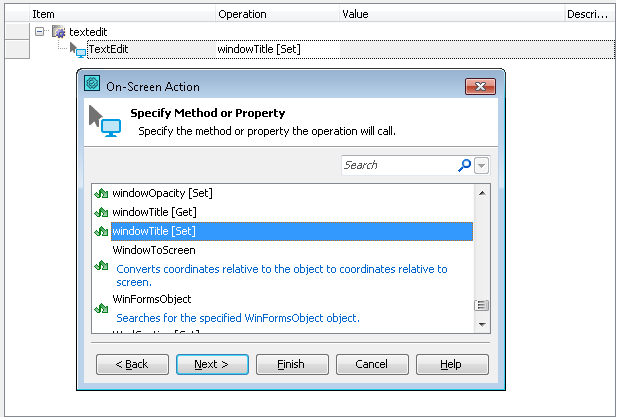This screenshot has height=420, width=620.
Task: Click the search magnifier icon
Action: (464, 165)
